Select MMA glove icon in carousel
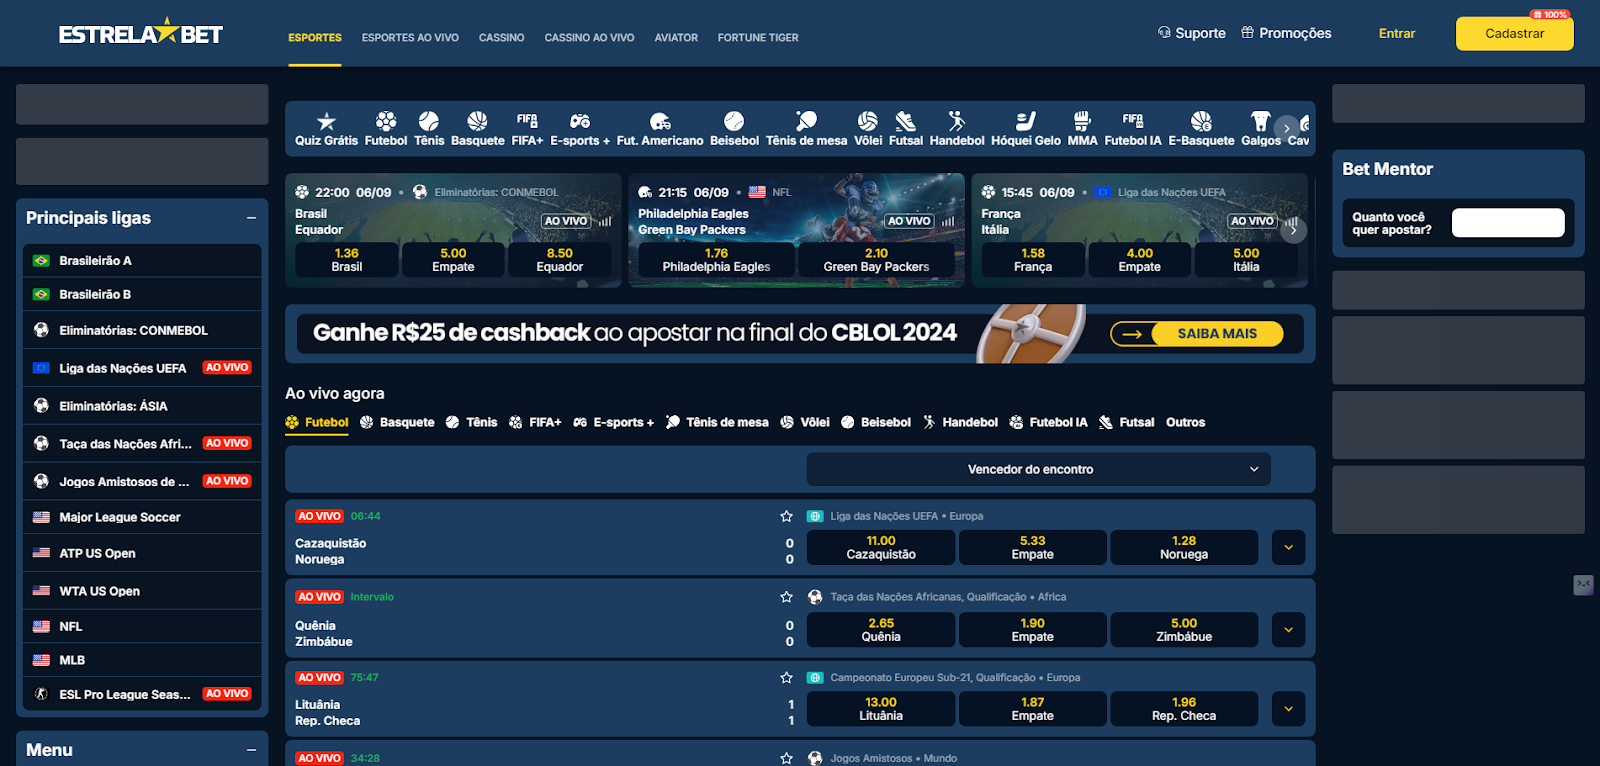 pos(1082,121)
